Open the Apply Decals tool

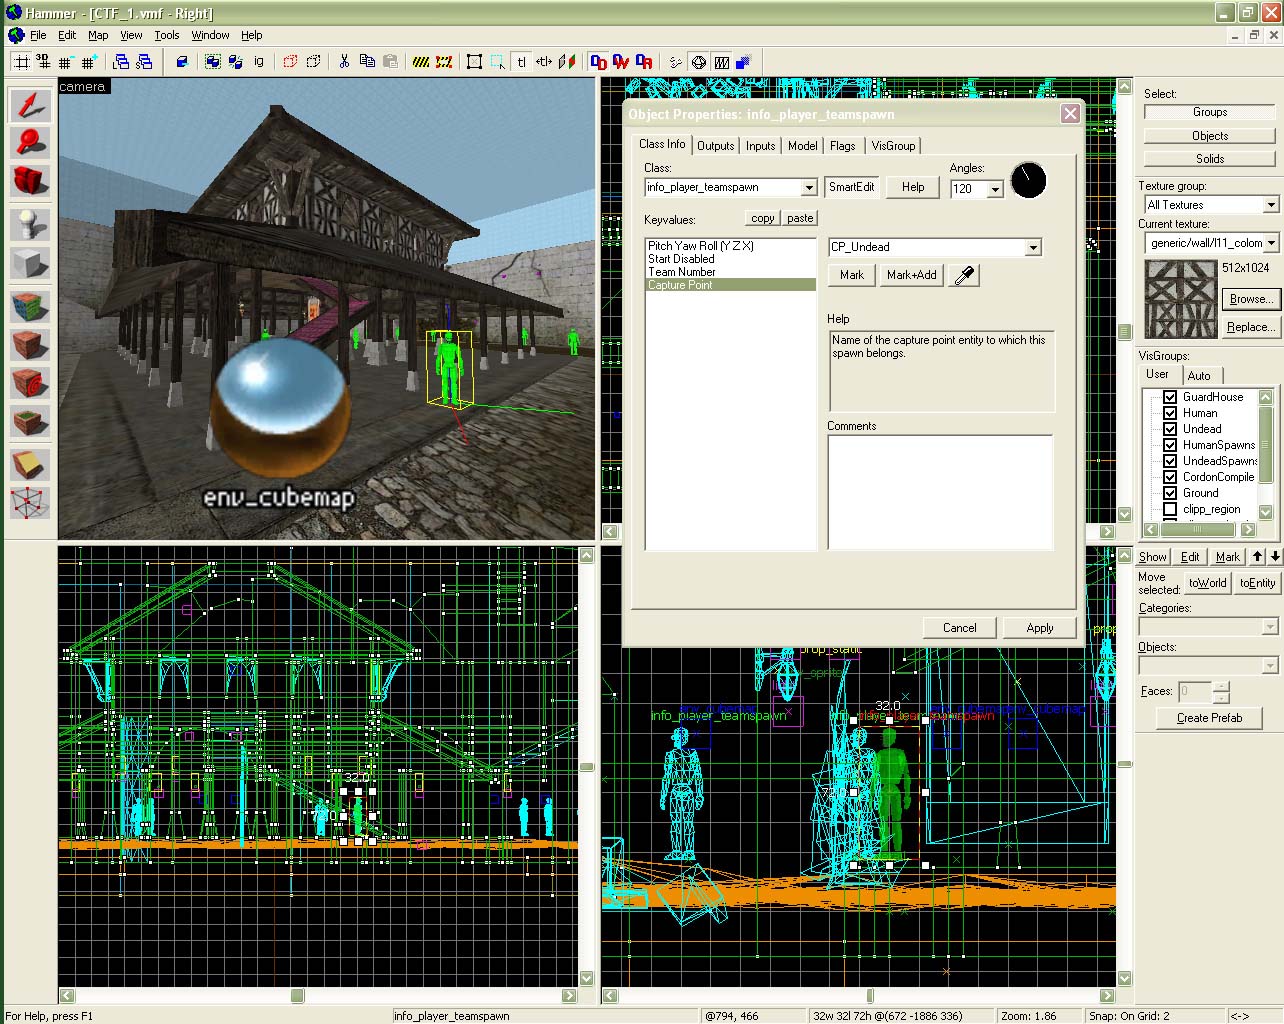coord(30,383)
